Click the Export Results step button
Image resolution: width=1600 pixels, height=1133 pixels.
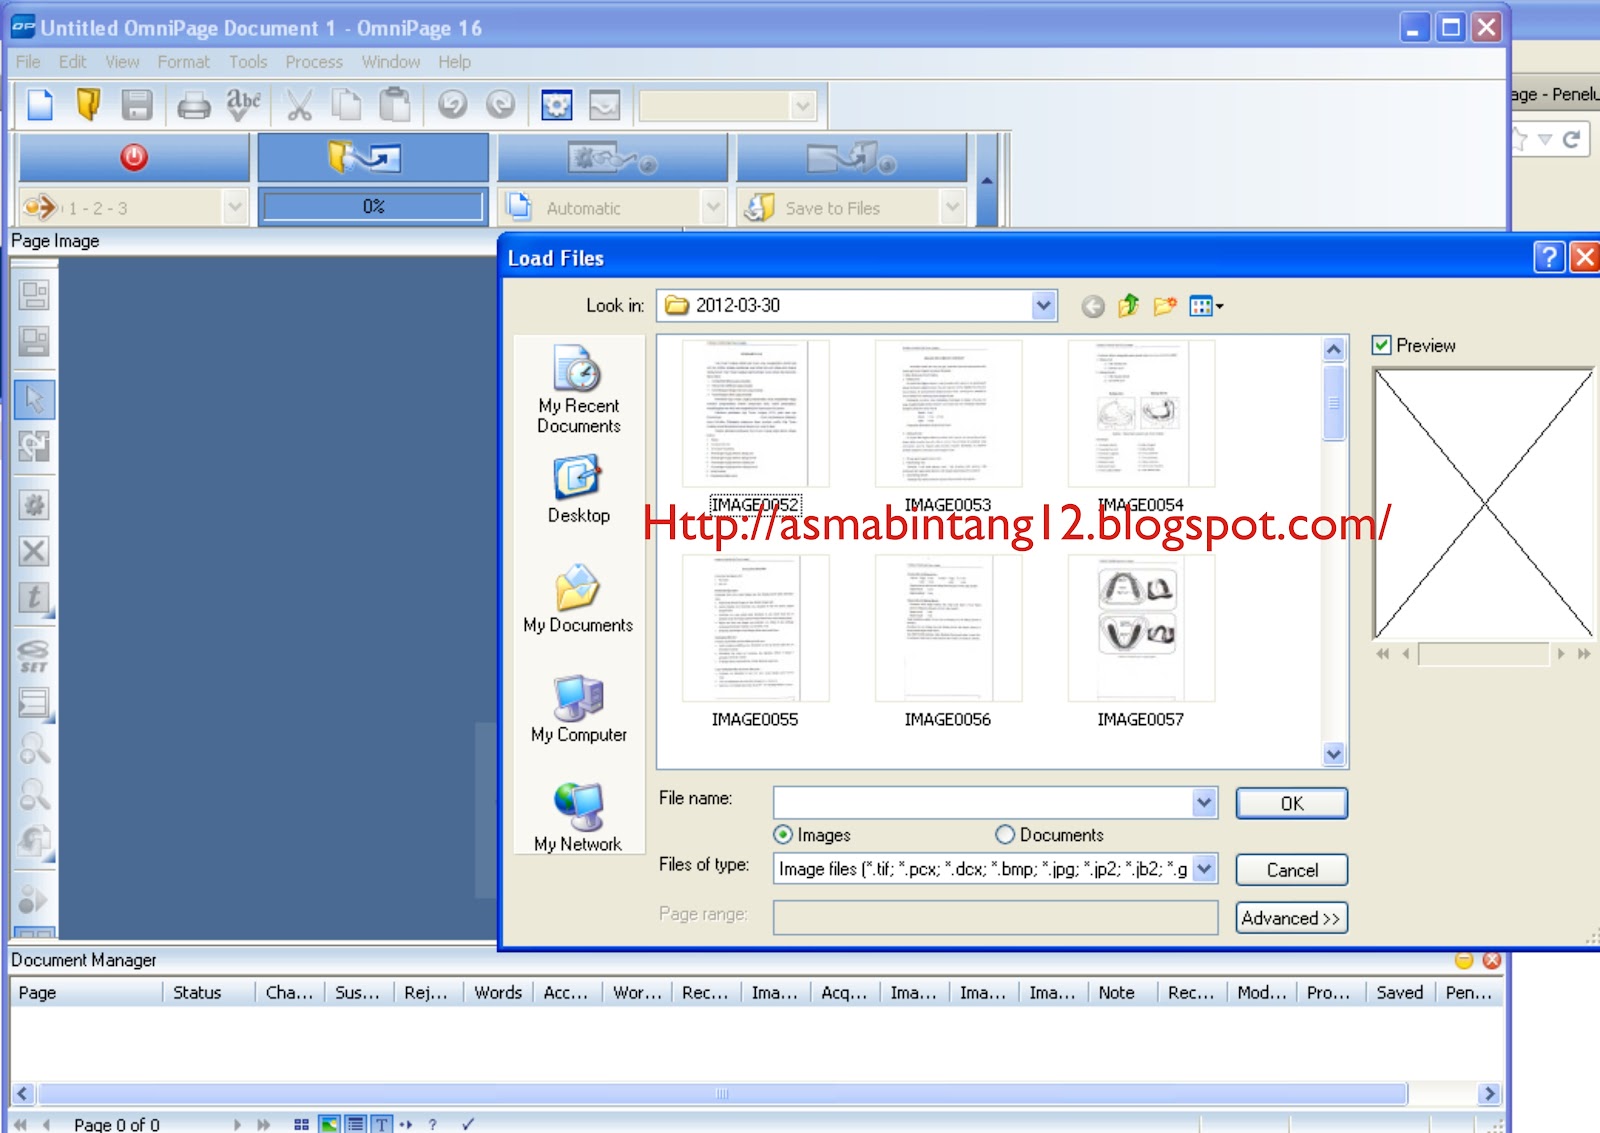[852, 157]
